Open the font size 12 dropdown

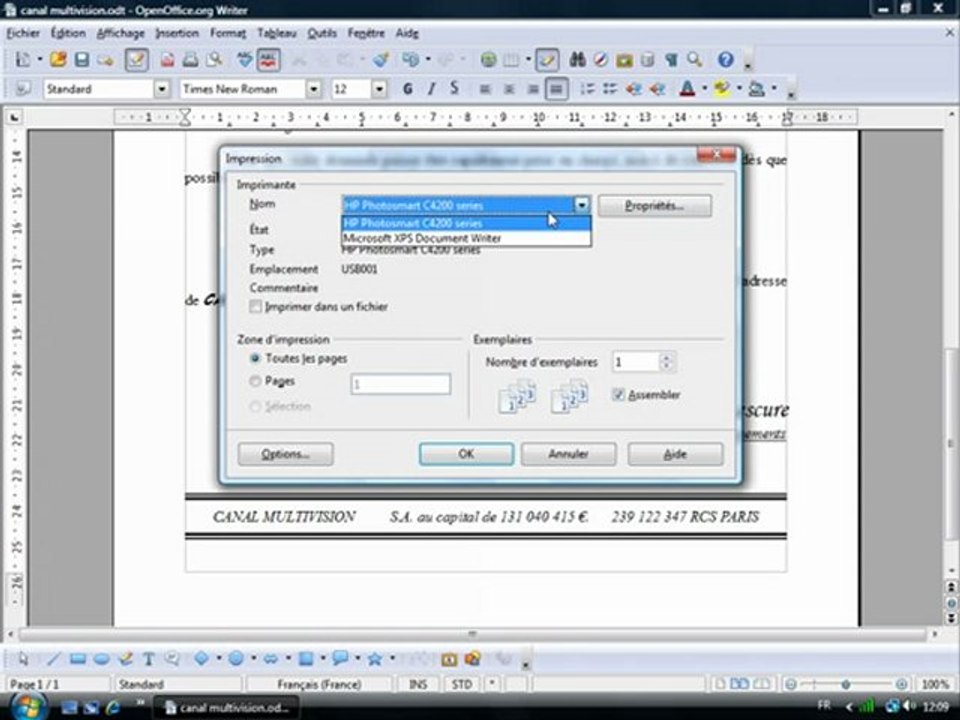click(x=380, y=89)
